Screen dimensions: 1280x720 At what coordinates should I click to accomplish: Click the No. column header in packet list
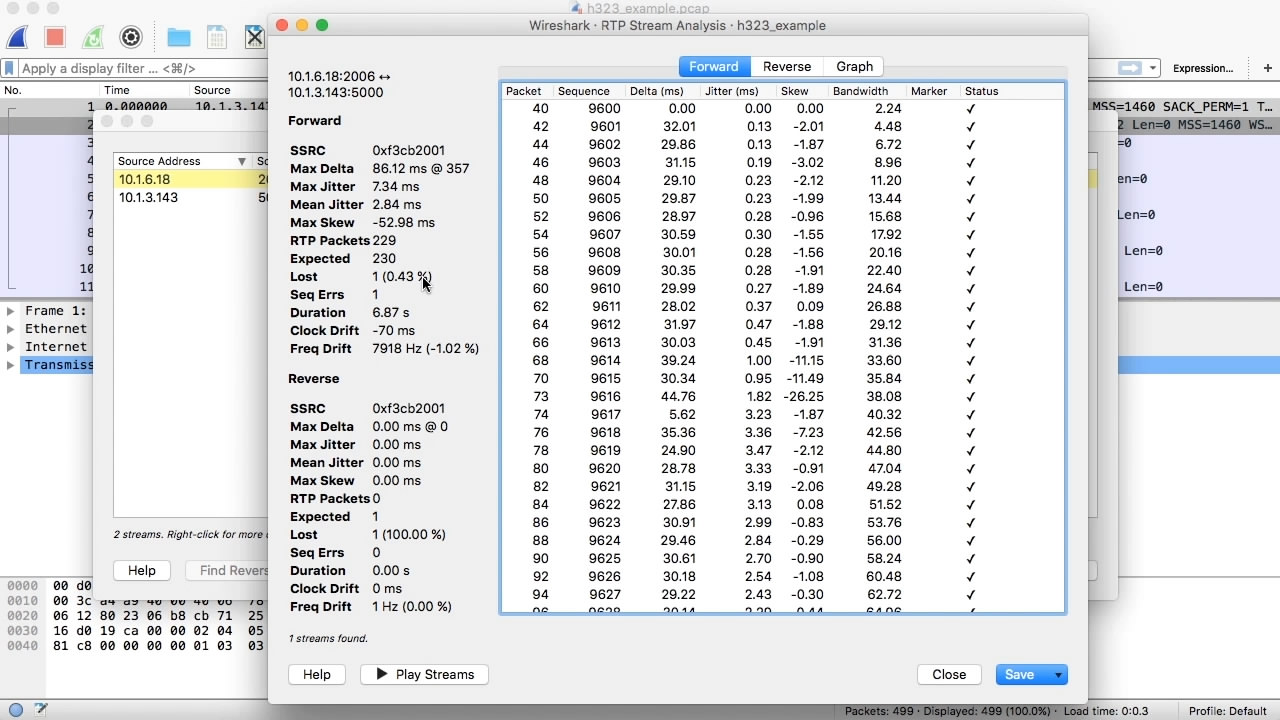tap(13, 90)
